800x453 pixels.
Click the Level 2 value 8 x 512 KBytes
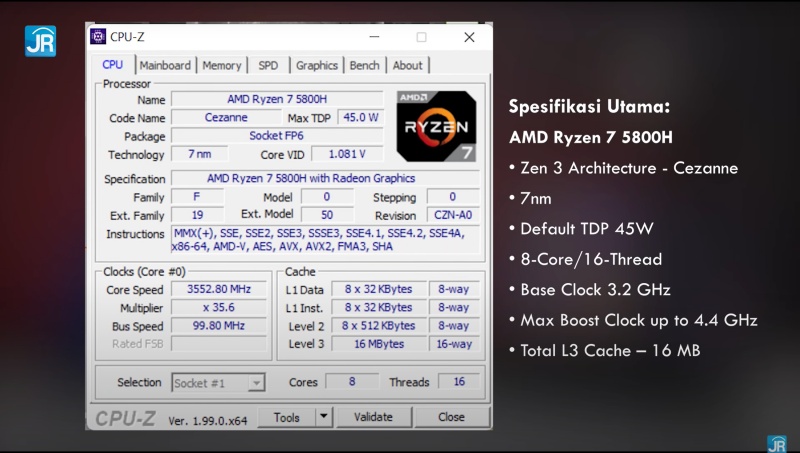click(379, 325)
